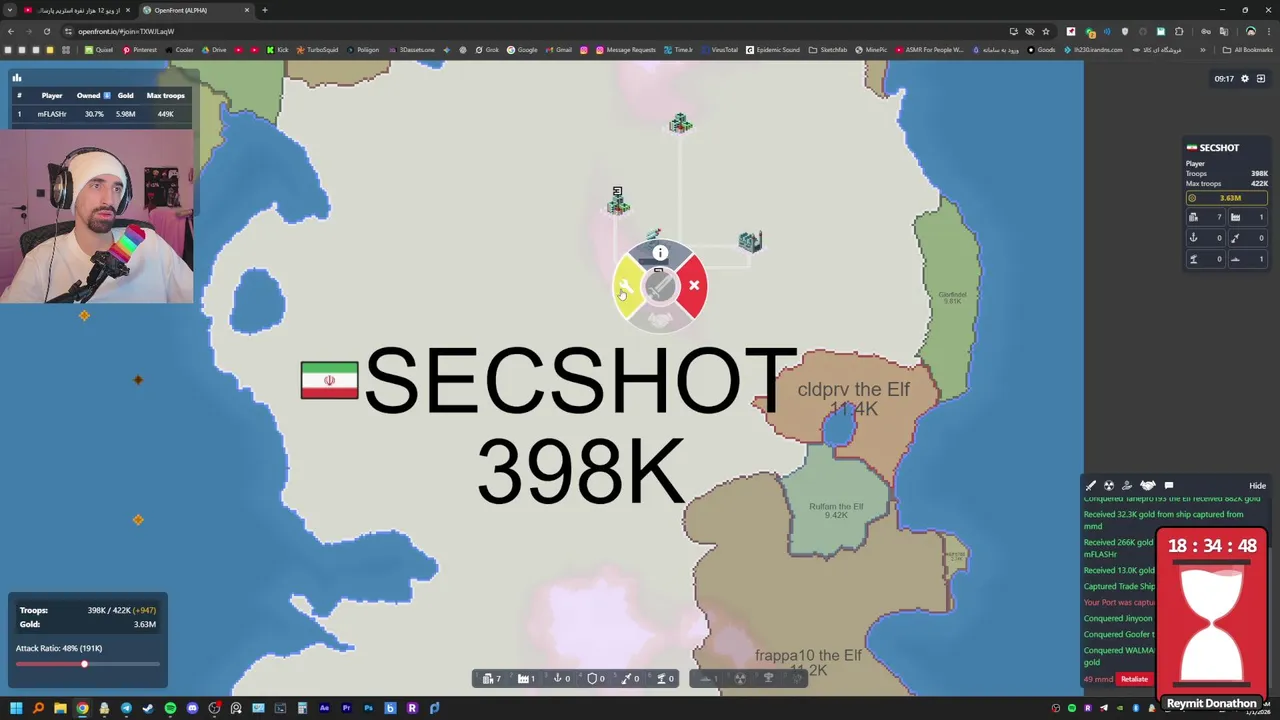Toggle the trade events filter icon
Screen dimensions: 1280x720
[1128, 486]
